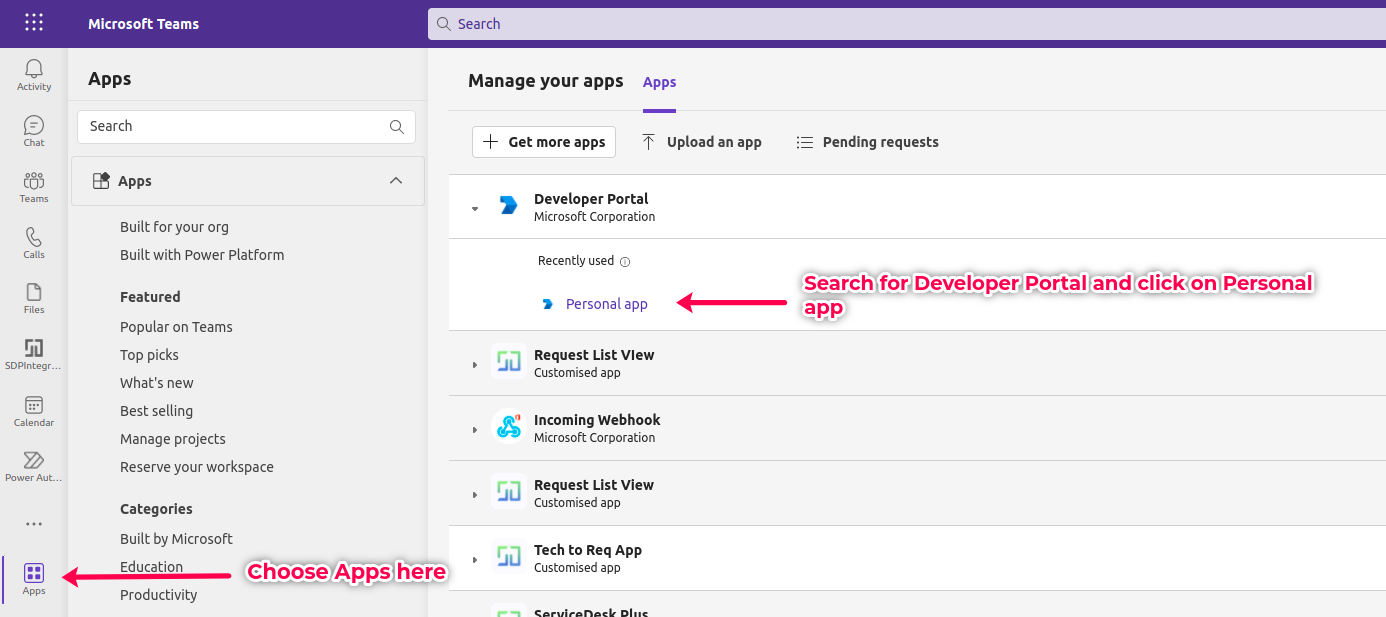This screenshot has width=1386, height=617.
Task: Open Built for your org category
Action: point(174,227)
